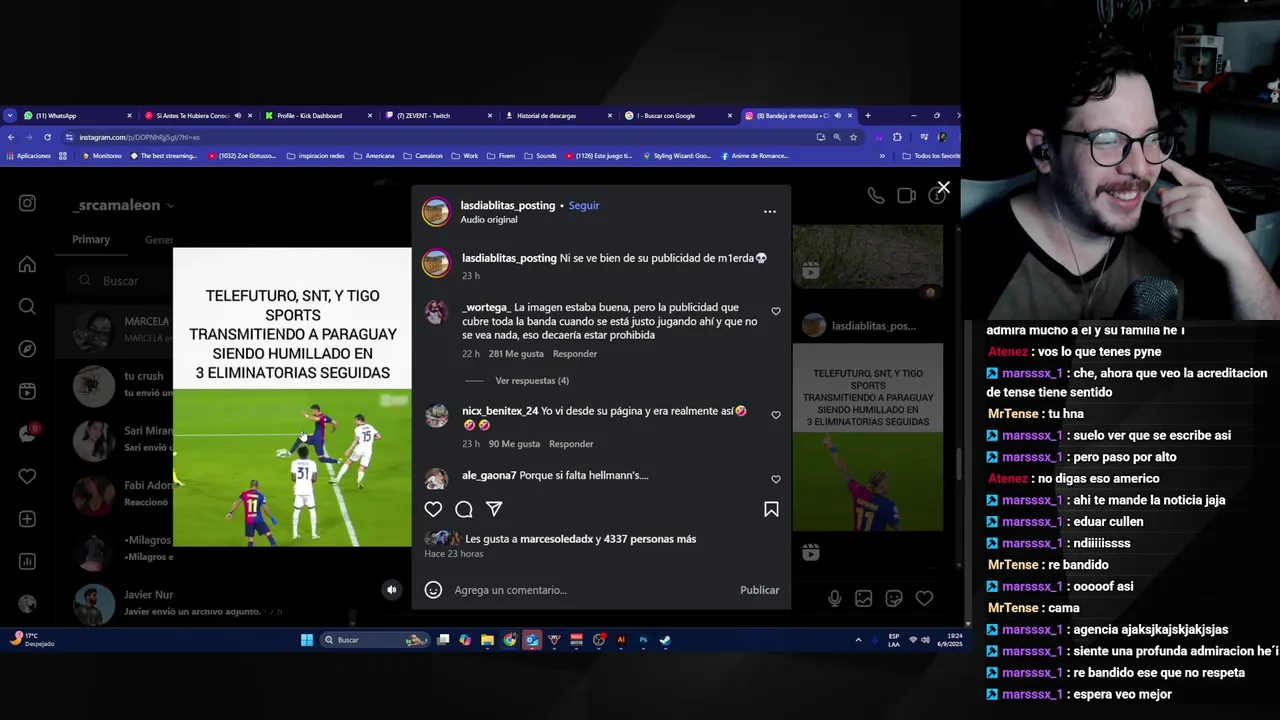This screenshot has height=720, width=1280.
Task: Like the _wortega_ comment
Action: tap(776, 312)
